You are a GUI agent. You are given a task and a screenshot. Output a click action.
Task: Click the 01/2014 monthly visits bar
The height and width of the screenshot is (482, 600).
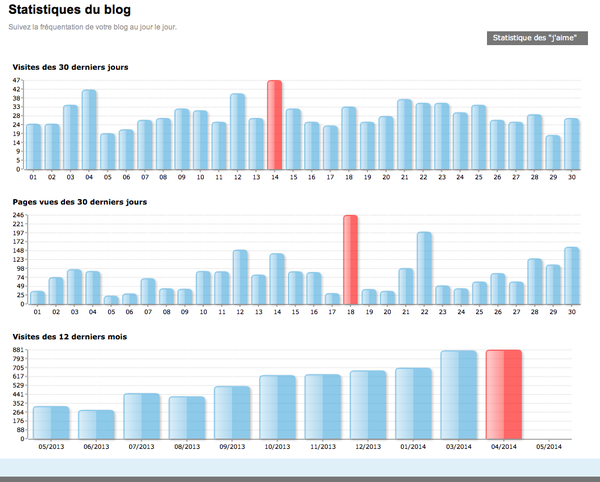413,403
